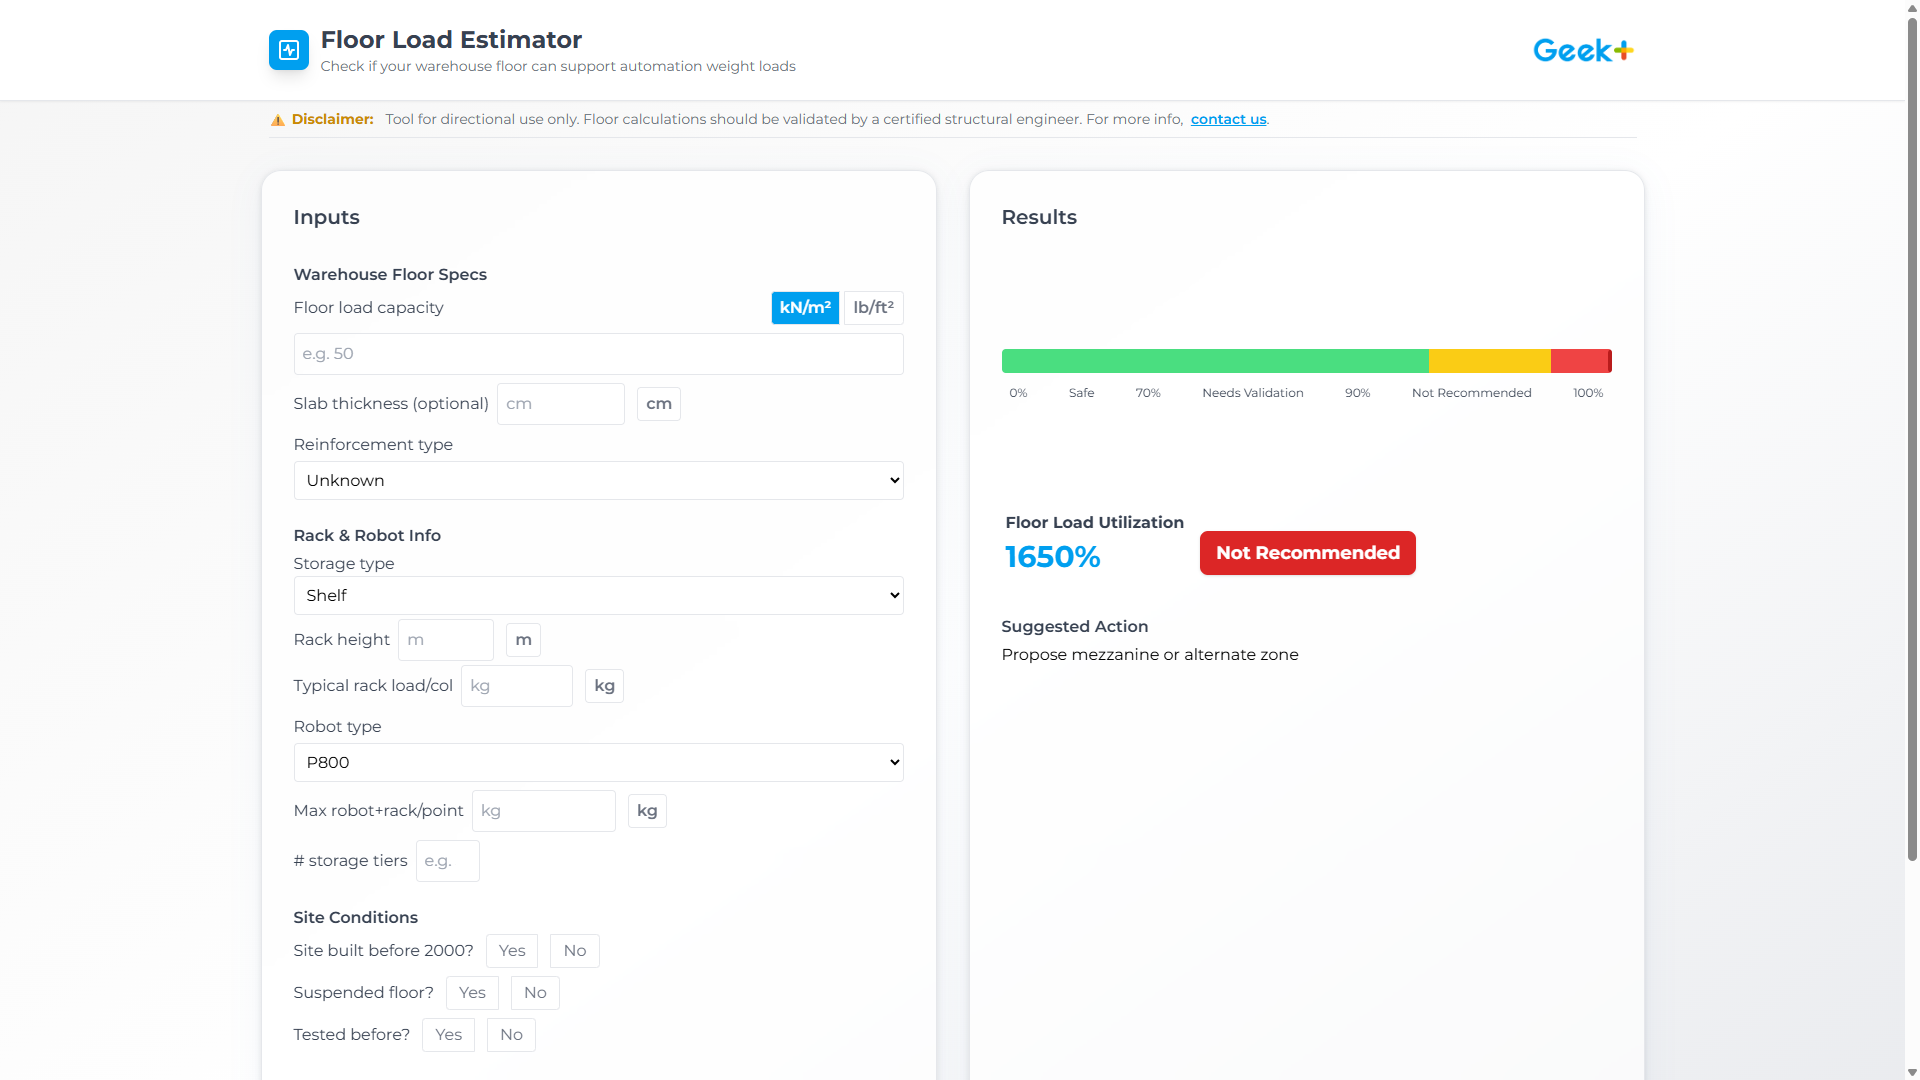1920x1080 pixels.
Task: Click the Floor Load Estimator app icon
Action: click(x=289, y=50)
